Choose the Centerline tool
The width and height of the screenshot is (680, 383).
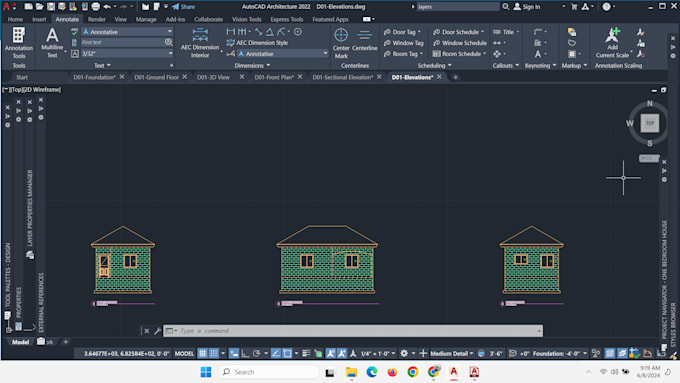tap(364, 40)
